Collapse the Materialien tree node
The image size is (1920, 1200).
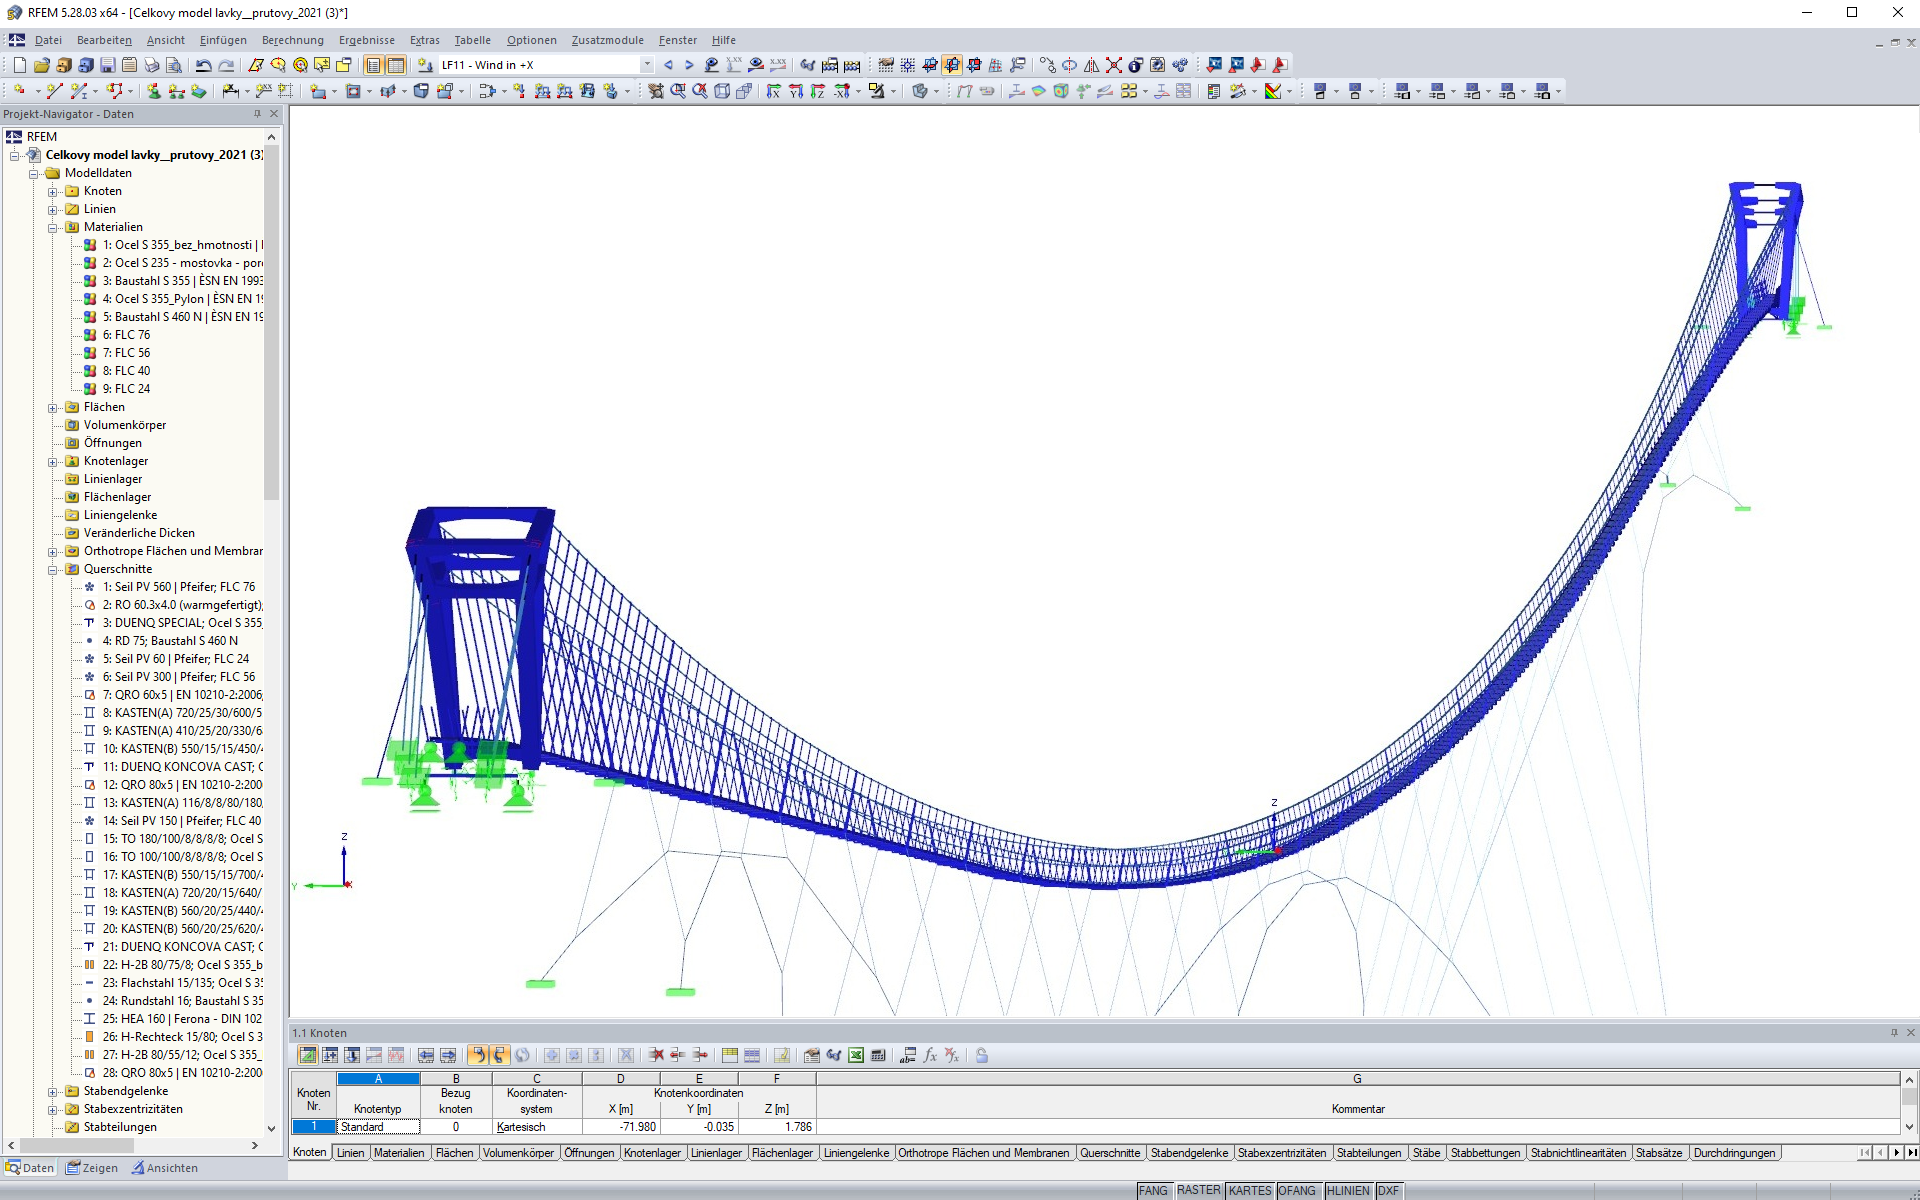click(x=53, y=227)
